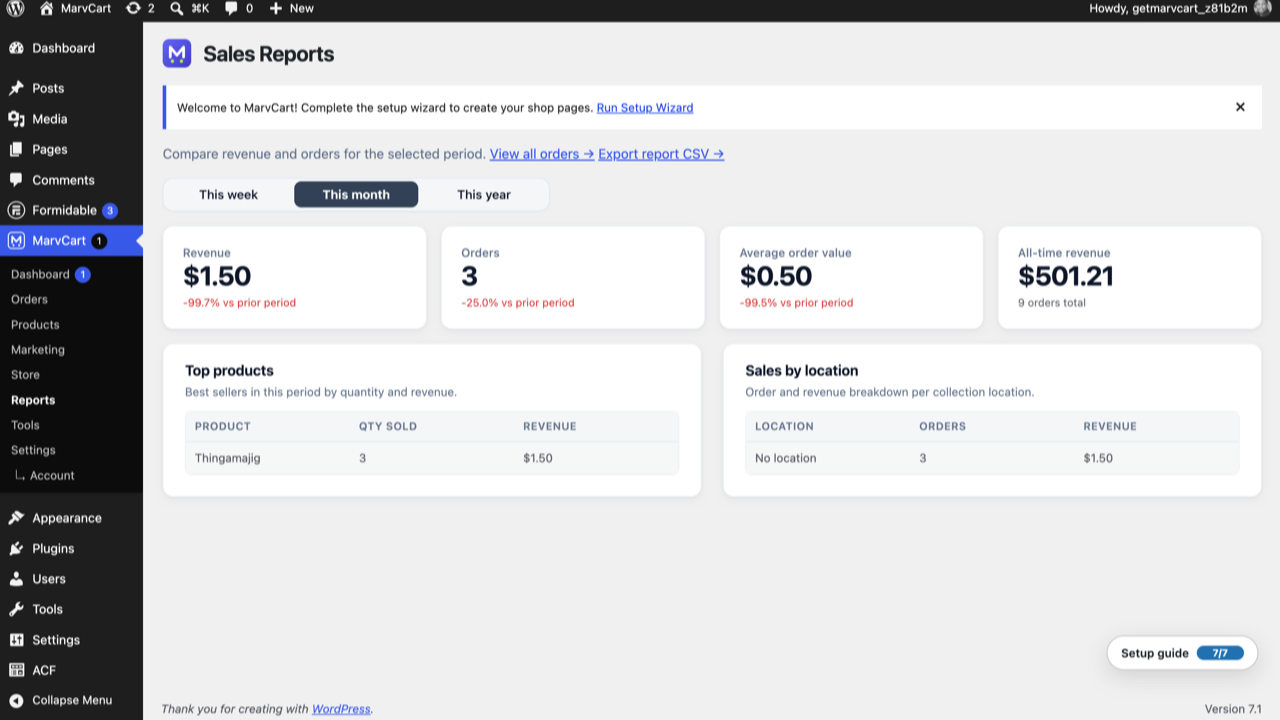
Task: Switch to the This week period
Action: 228,195
